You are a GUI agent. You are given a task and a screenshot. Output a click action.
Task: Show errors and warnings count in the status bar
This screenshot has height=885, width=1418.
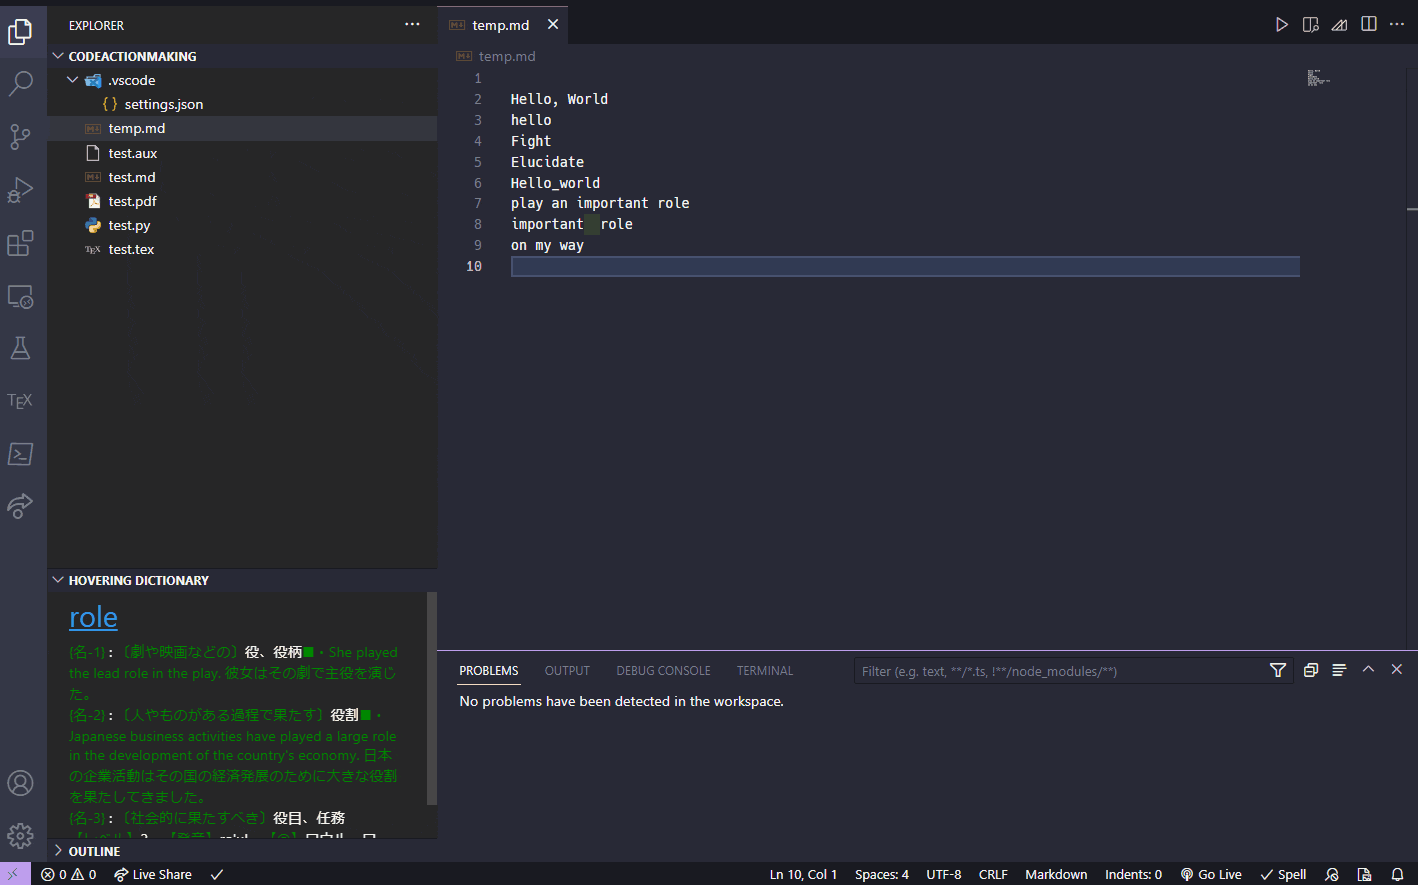click(x=68, y=874)
